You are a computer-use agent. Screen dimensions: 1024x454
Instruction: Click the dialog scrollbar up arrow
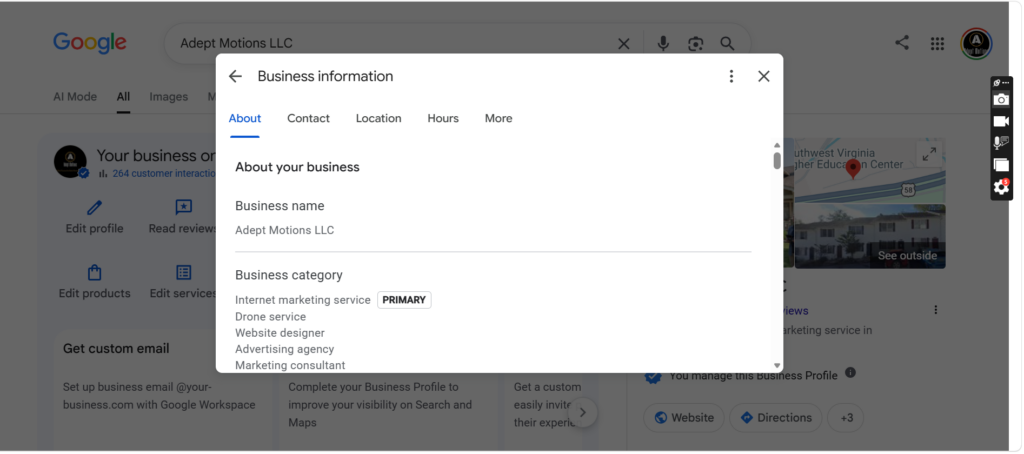pyautogui.click(x=777, y=145)
